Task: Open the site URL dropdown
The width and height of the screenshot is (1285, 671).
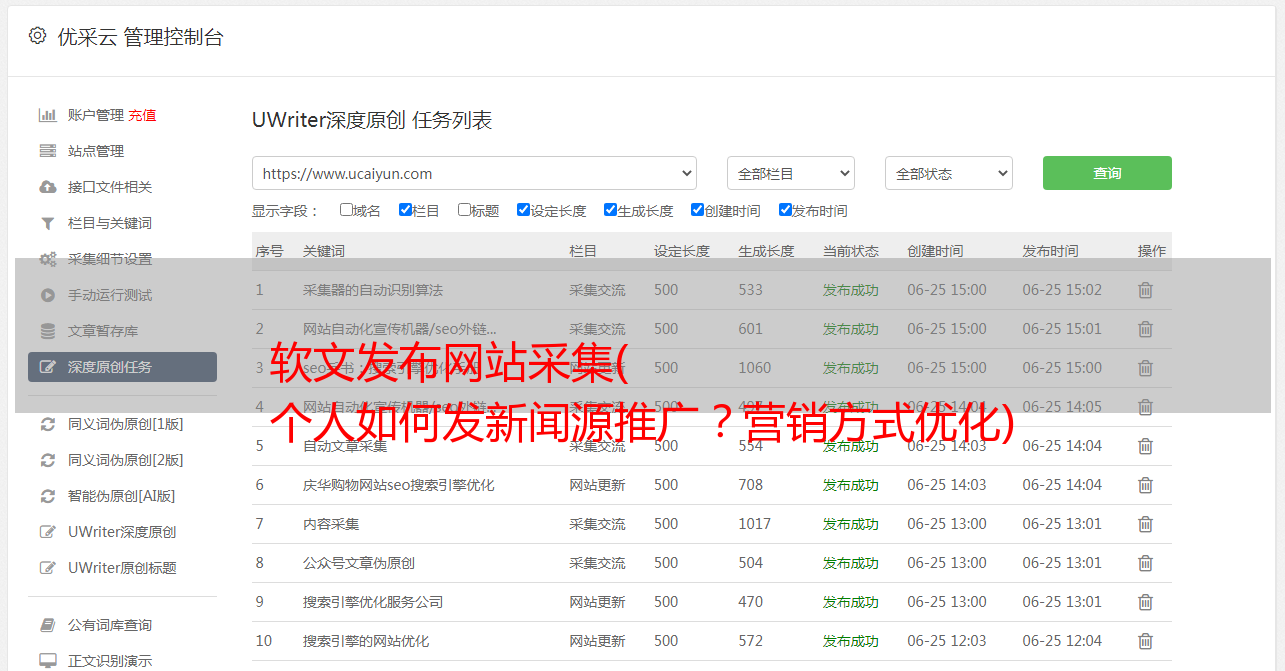Action: (x=474, y=173)
